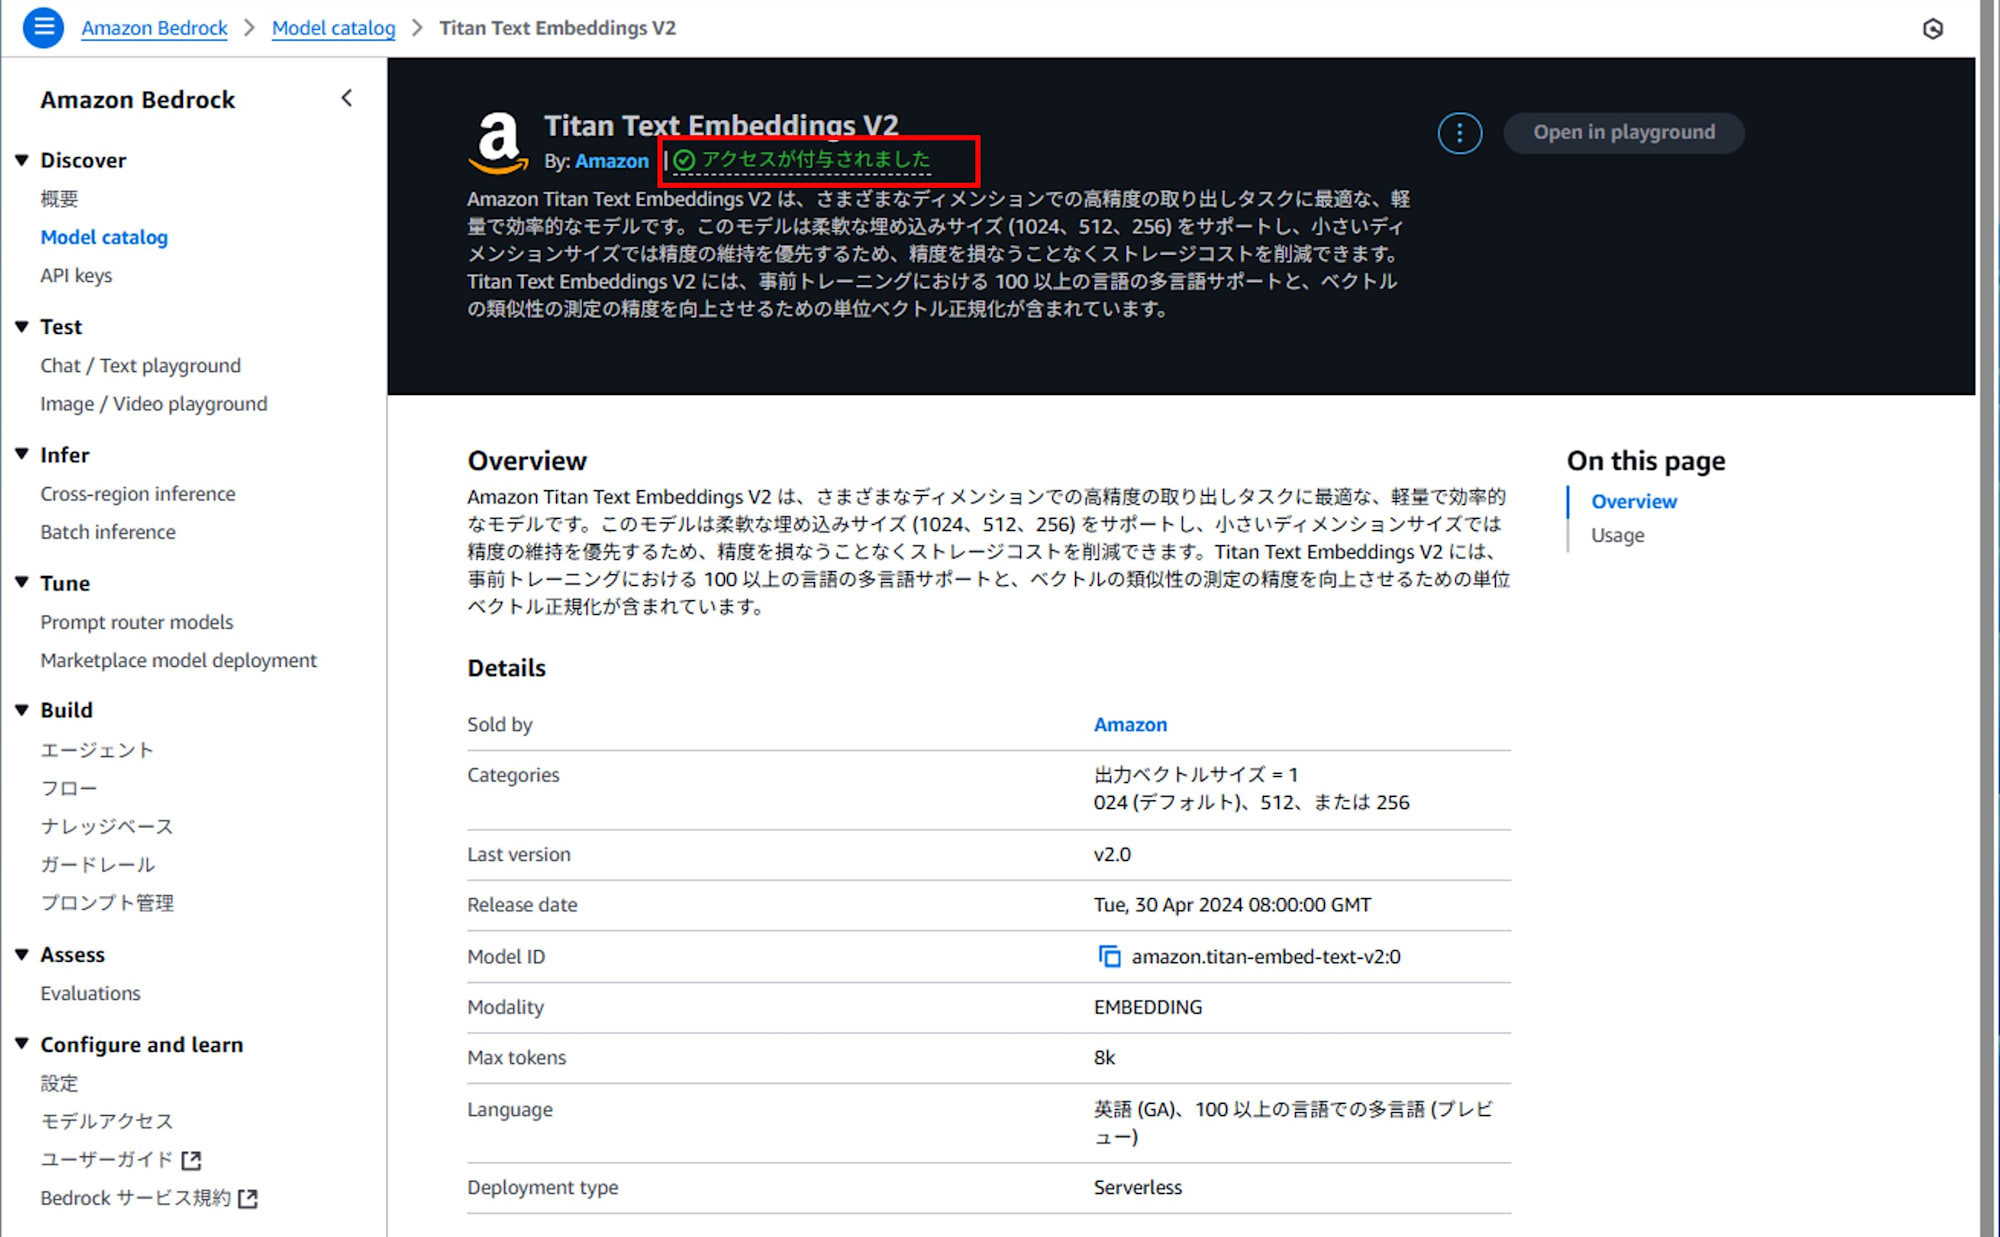This screenshot has width=2000, height=1237.
Task: Click the Amazon Bedrock sidebar title
Action: (137, 99)
